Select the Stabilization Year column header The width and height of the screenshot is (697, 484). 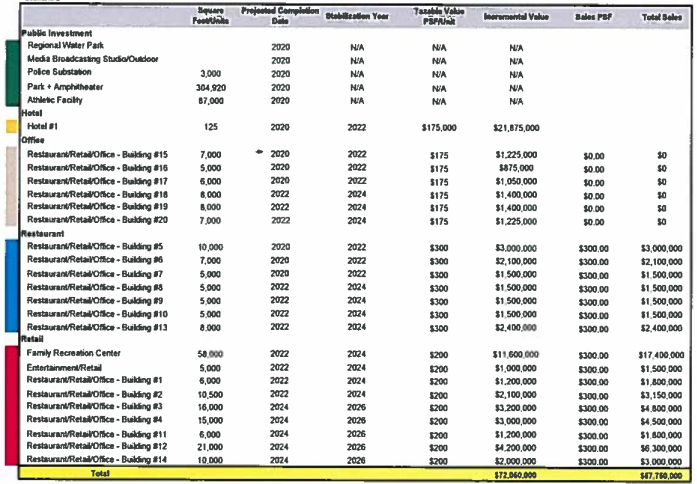pos(356,17)
